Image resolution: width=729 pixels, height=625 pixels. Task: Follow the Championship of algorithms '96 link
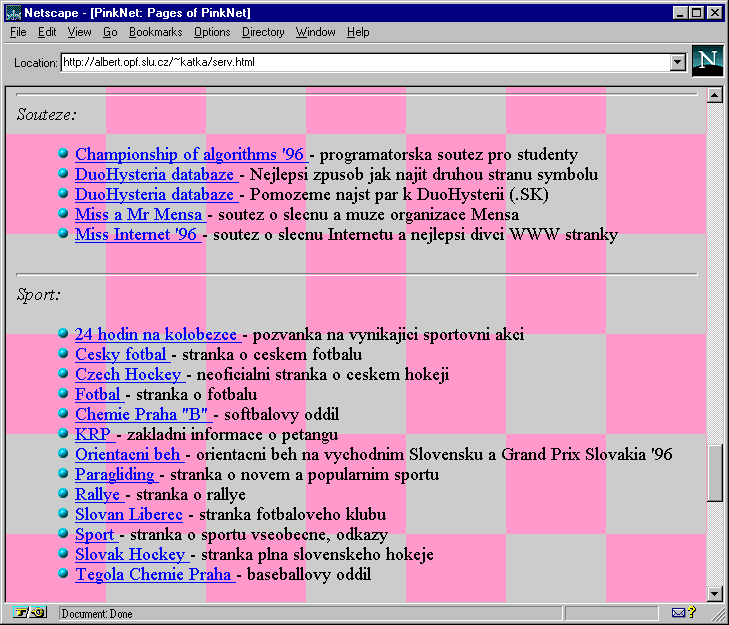tap(190, 154)
